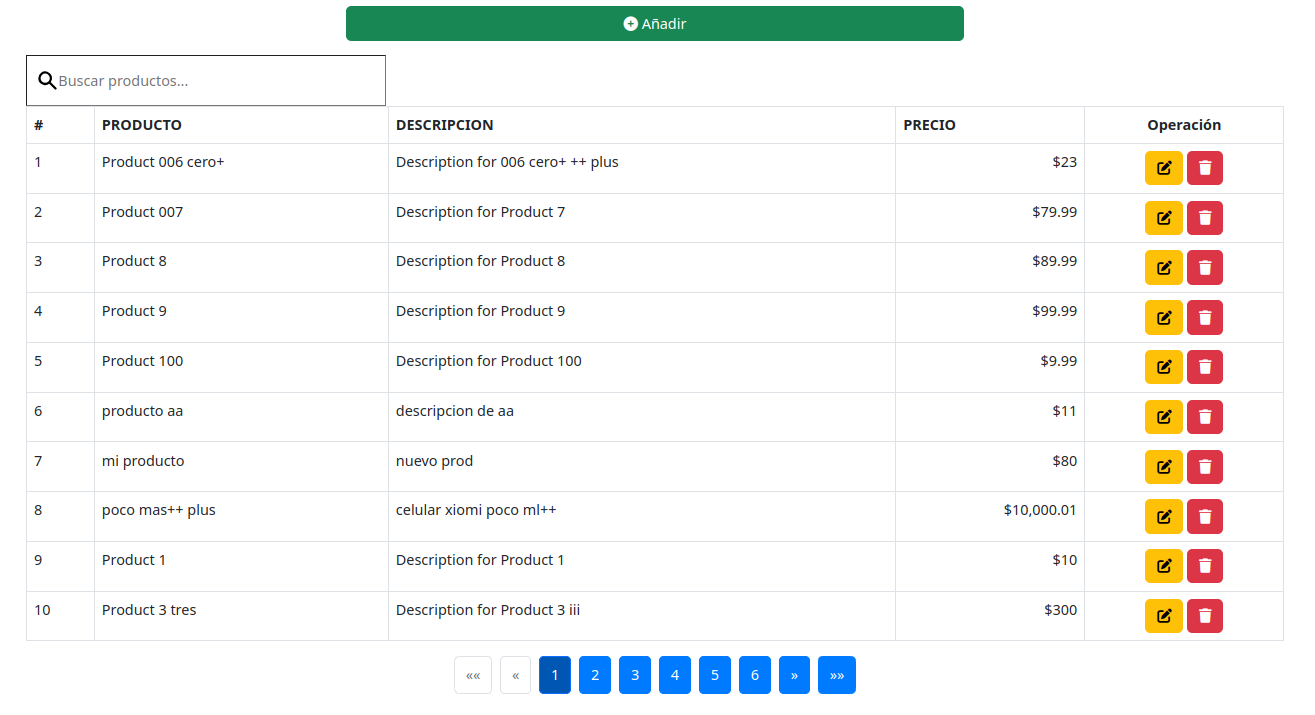Edit the poco mas++ plus row
Screen dimensions: 1315x715
(x=1164, y=516)
